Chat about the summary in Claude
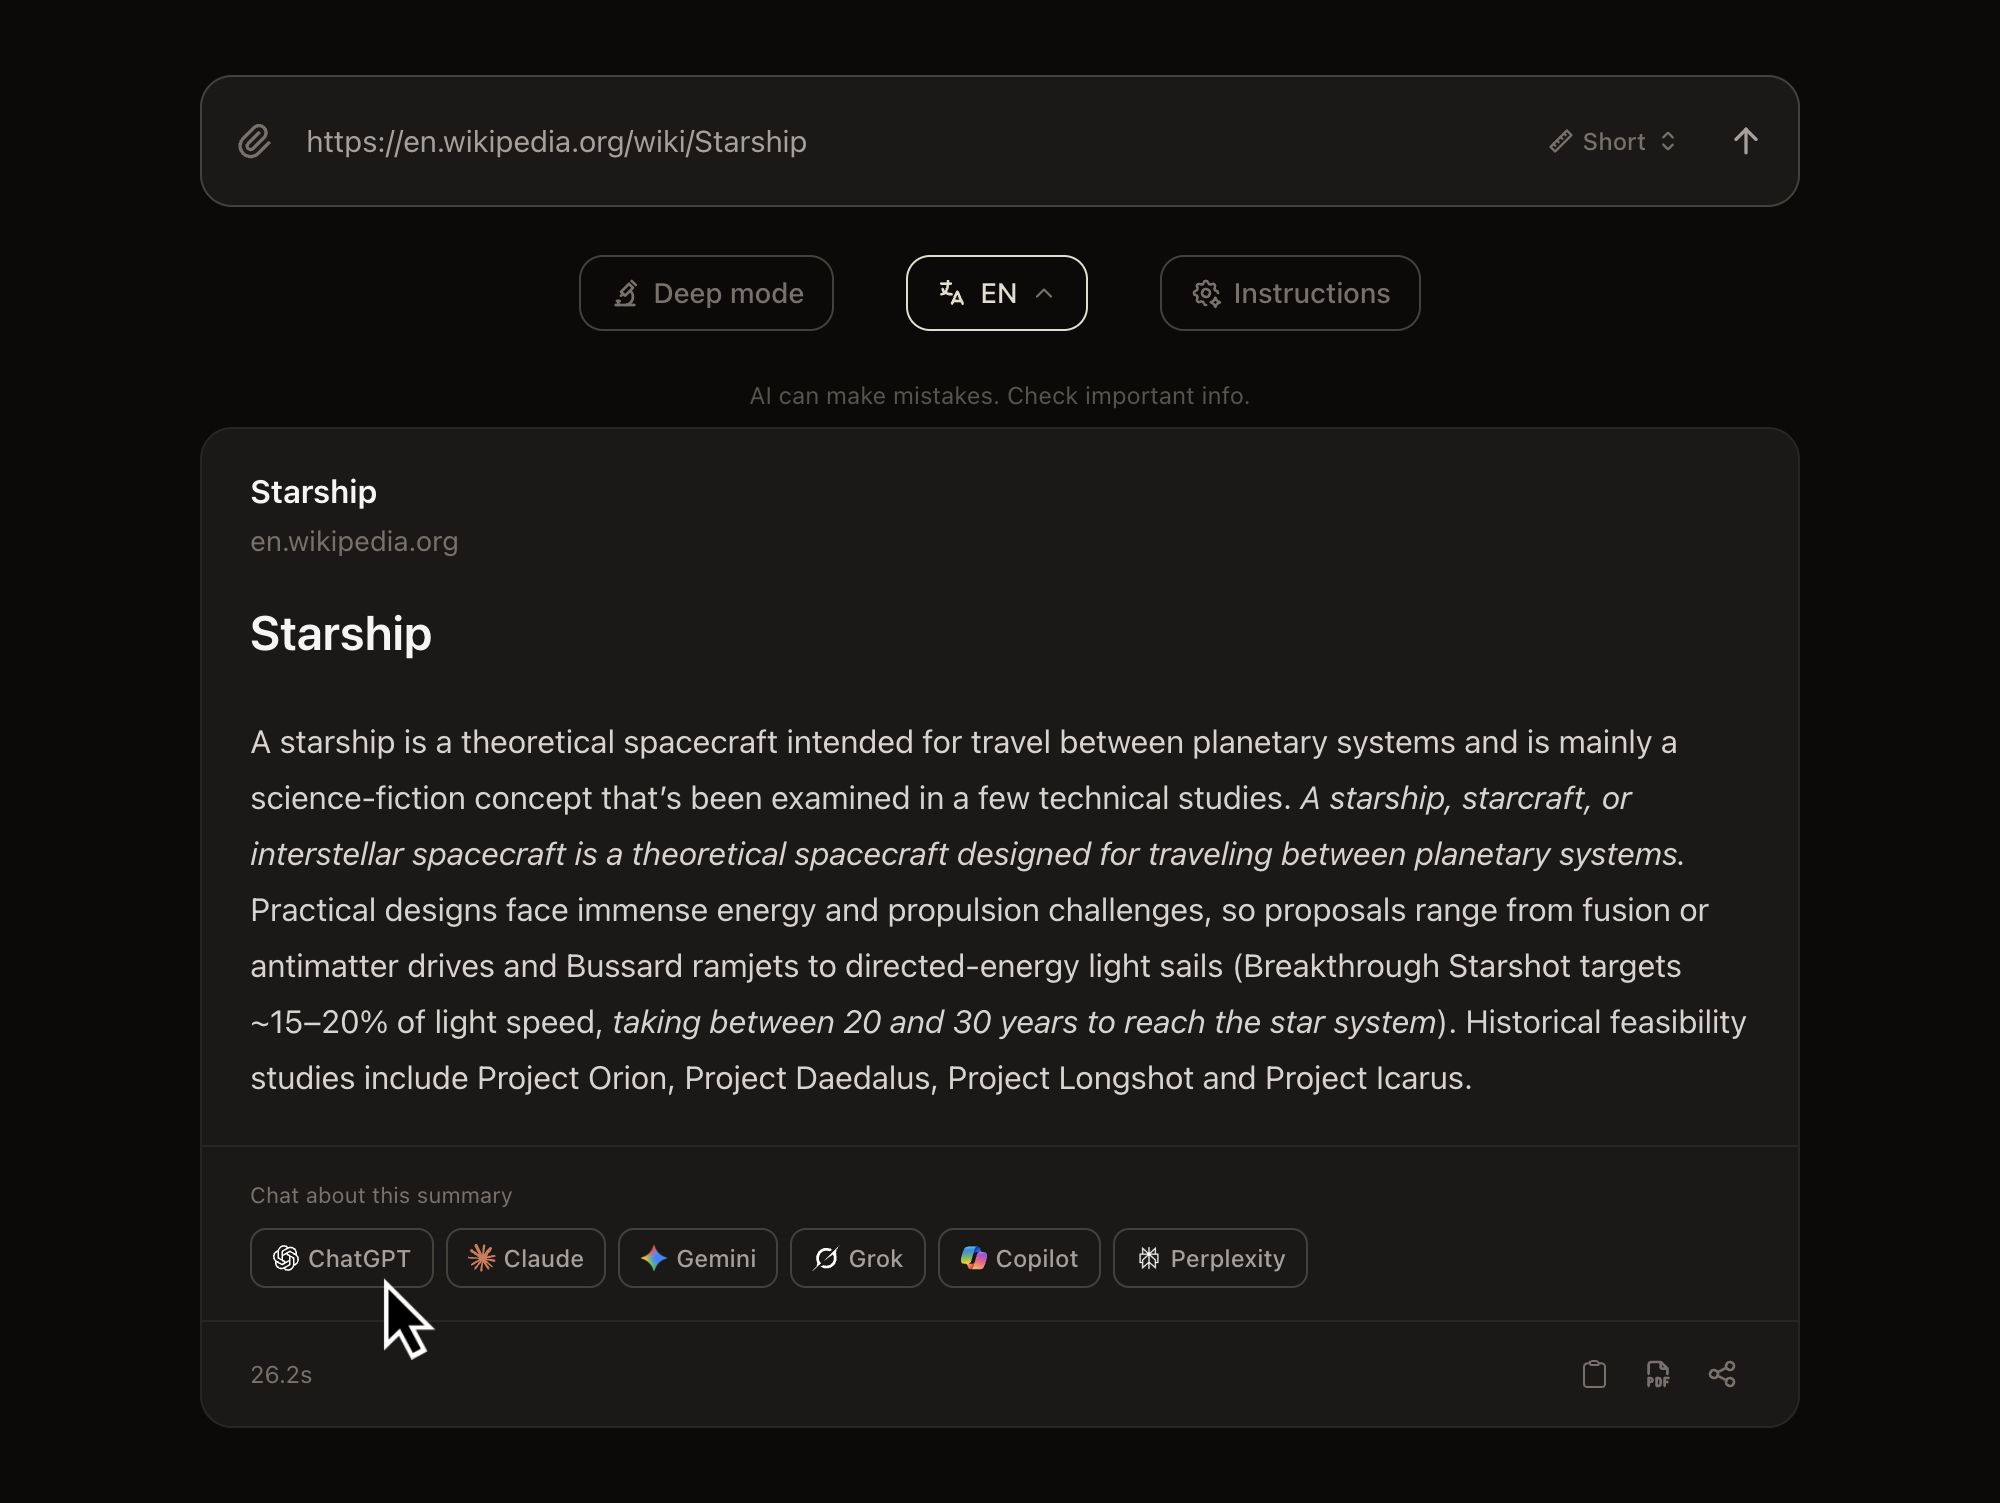The height and width of the screenshot is (1503, 2000). click(525, 1258)
